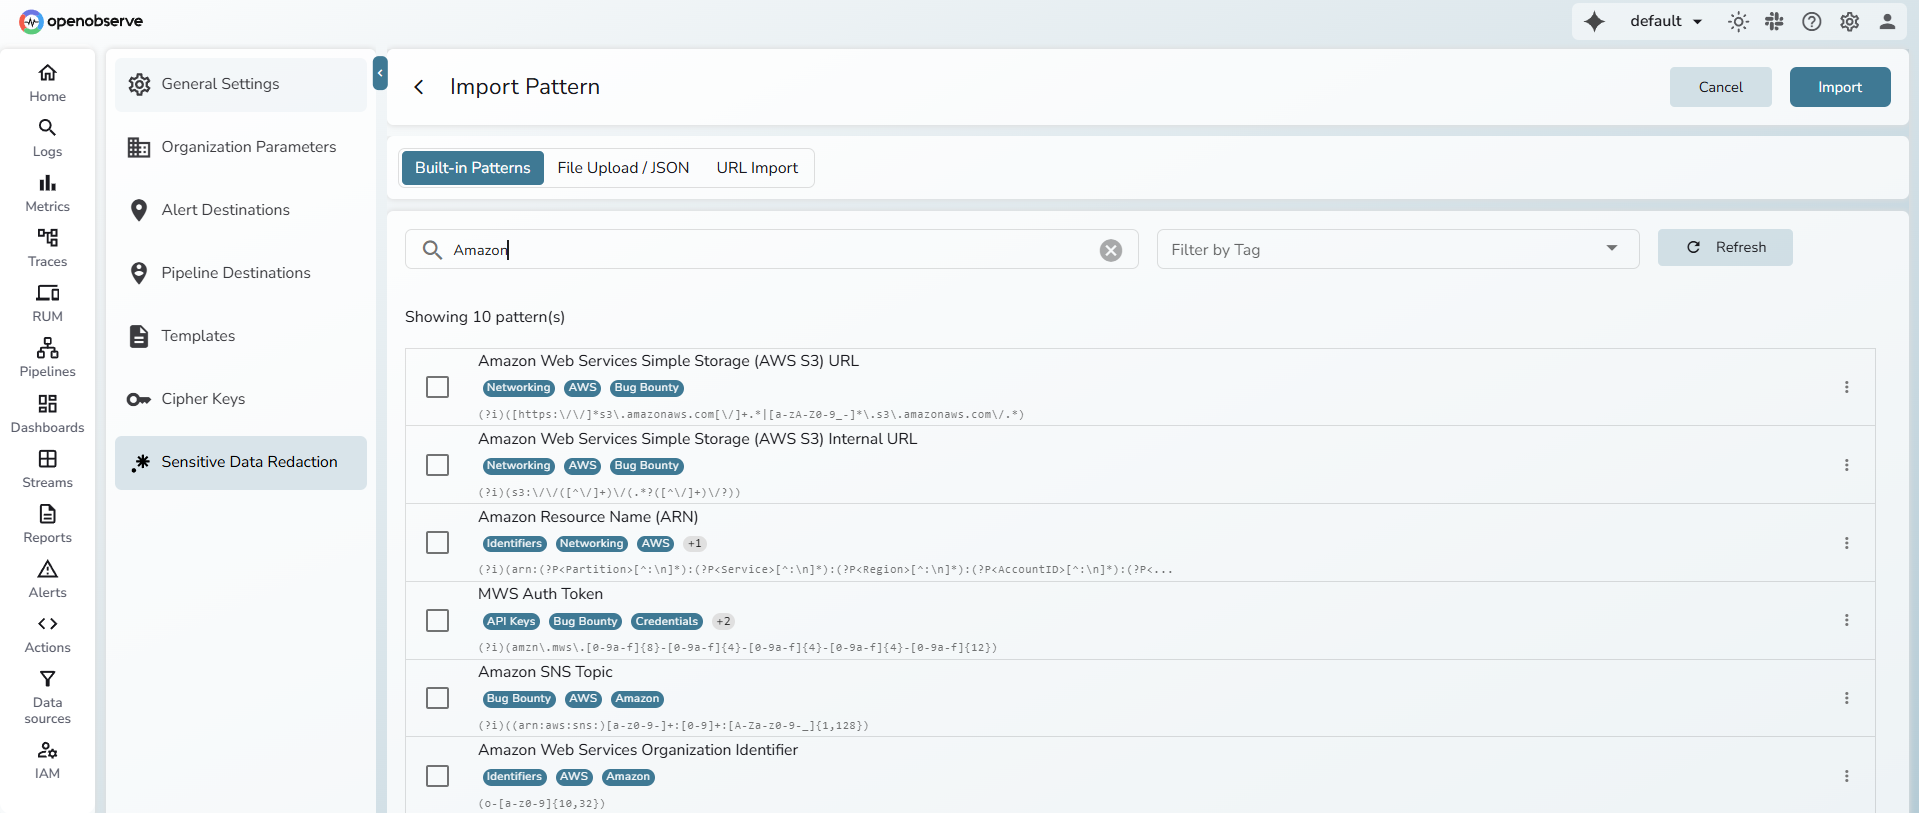1919x813 pixels.
Task: Select the MWS Auth Token checkbox
Action: [x=437, y=621]
